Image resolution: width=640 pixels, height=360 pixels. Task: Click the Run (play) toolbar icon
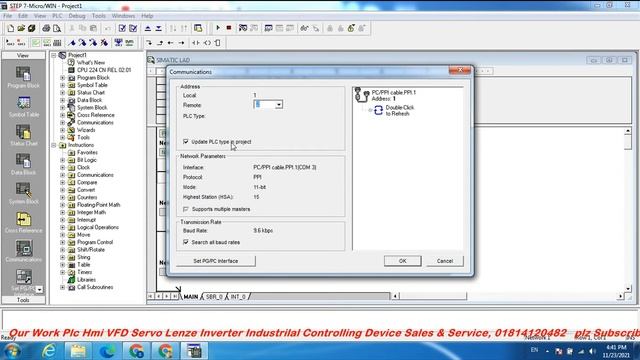pyautogui.click(x=218, y=28)
